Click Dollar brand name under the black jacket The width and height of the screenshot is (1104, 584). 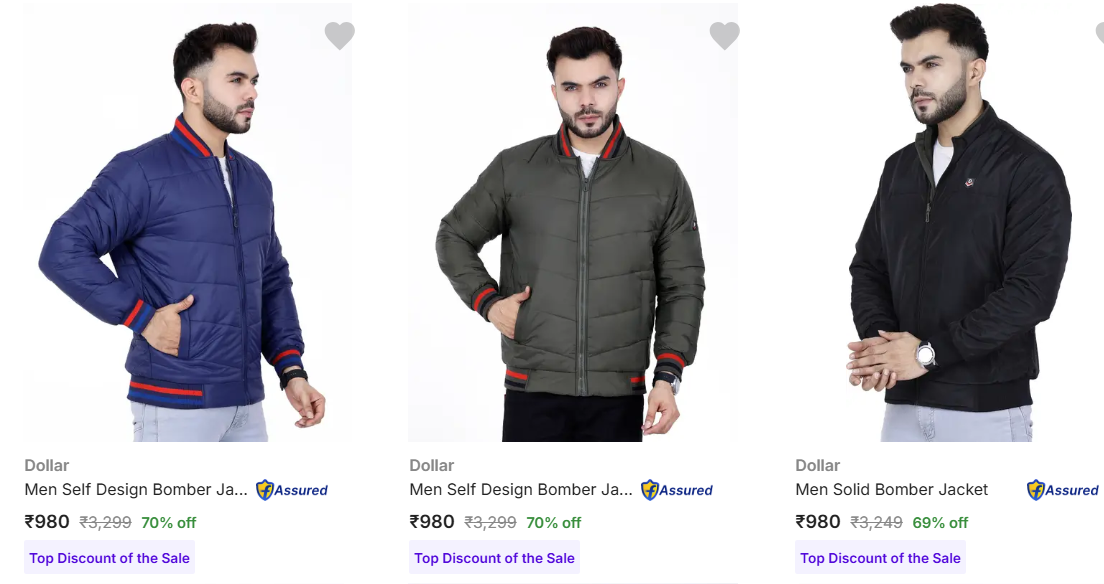[x=818, y=465]
